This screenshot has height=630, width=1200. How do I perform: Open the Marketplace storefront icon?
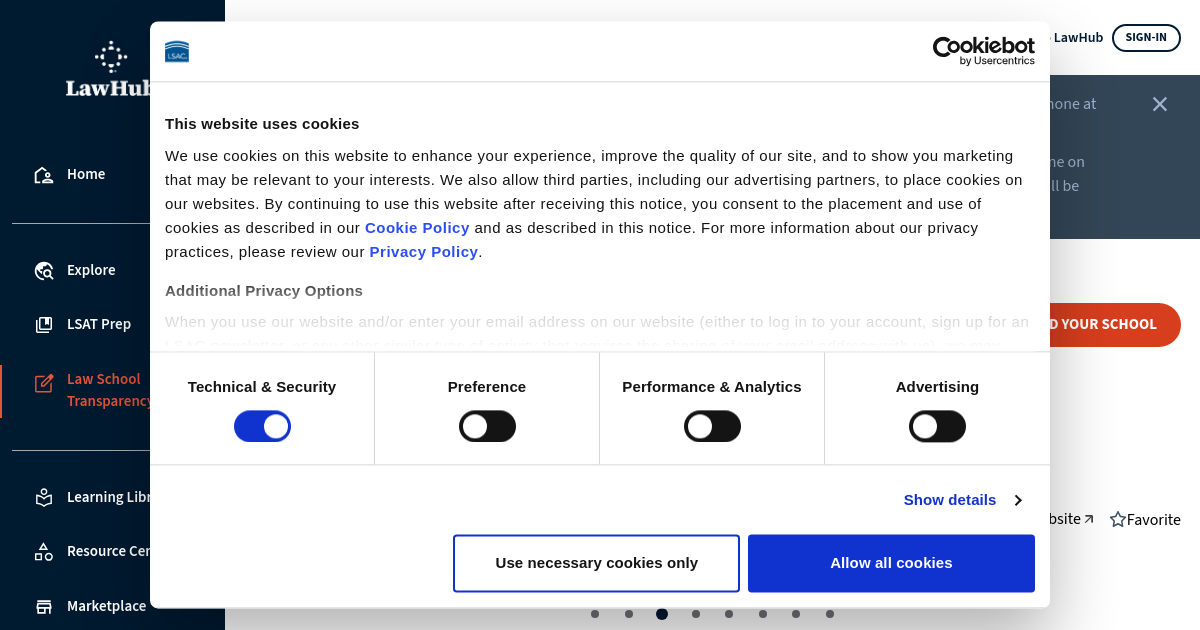point(44,607)
